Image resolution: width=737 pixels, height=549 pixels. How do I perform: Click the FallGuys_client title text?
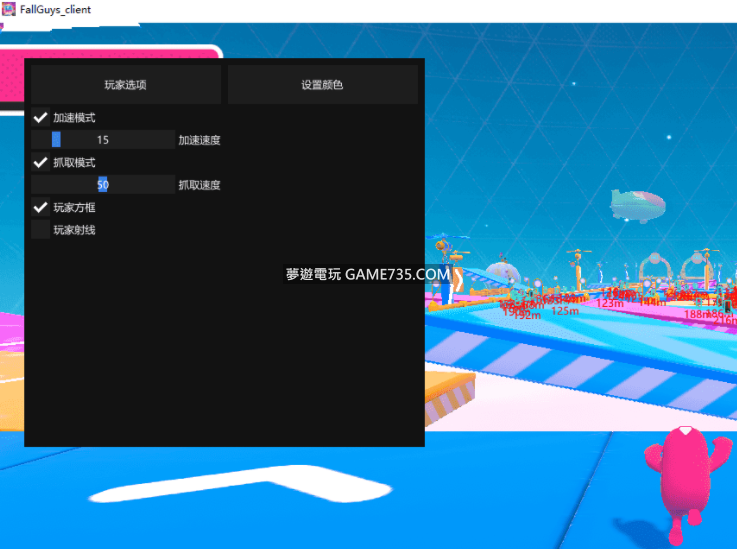[x=55, y=9]
